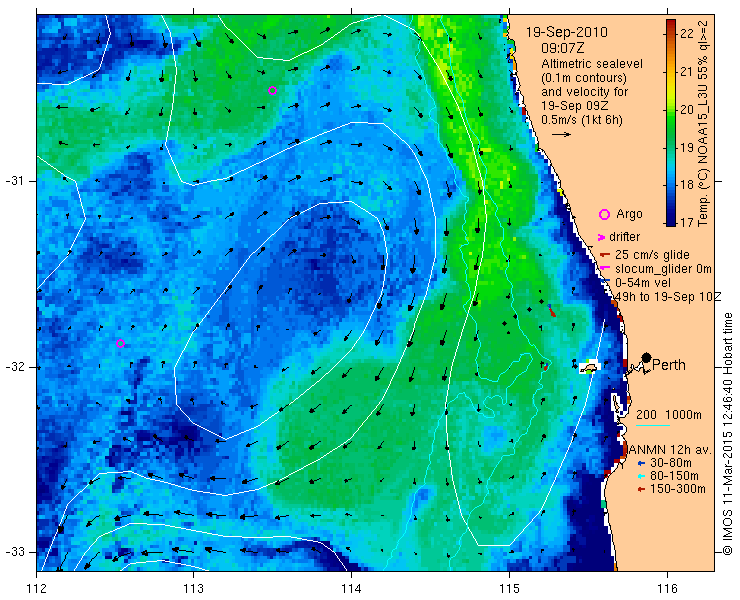Click the green colour bar section at 20
This screenshot has height=600, width=740.
point(671,110)
